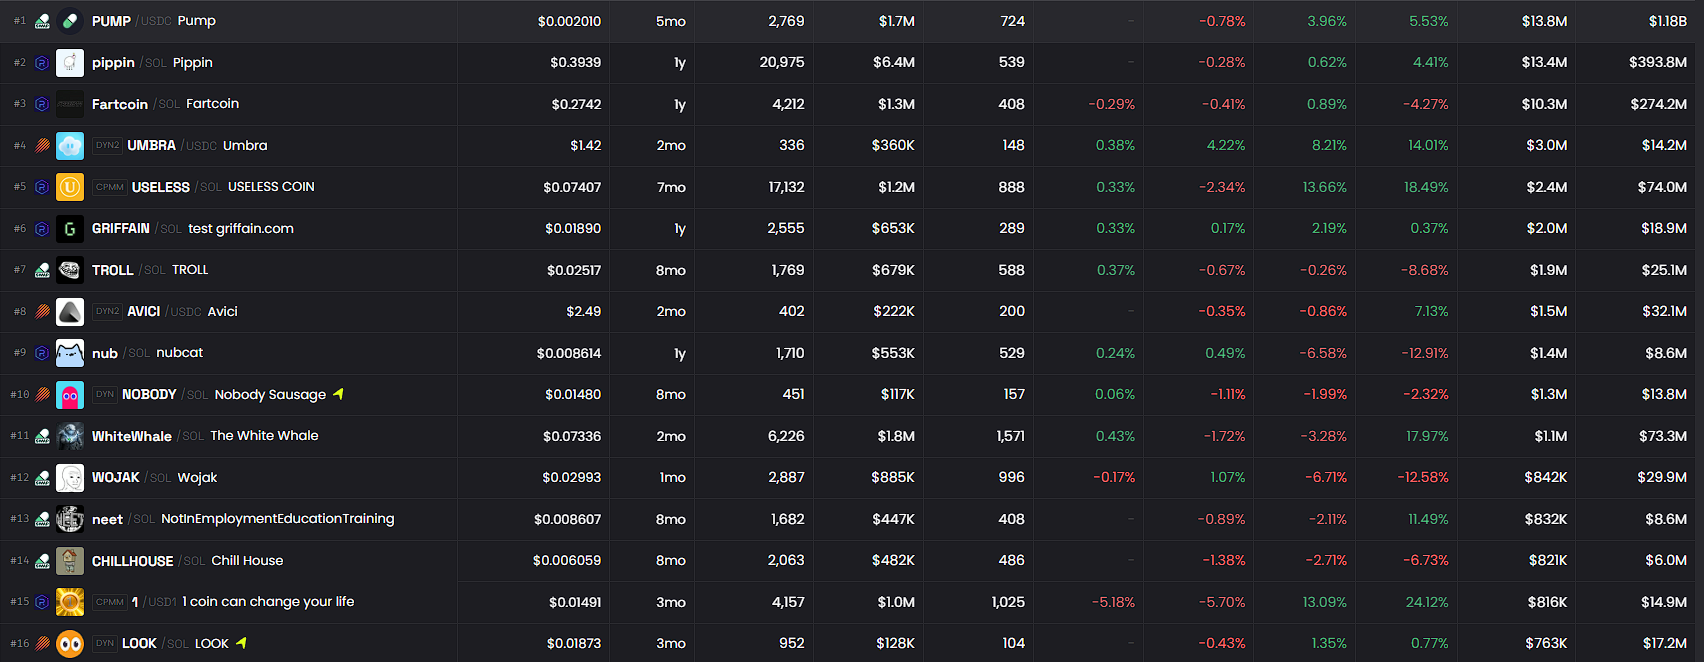Click the 24h change -12.91%
The width and height of the screenshot is (1704, 662).
pyautogui.click(x=1425, y=353)
